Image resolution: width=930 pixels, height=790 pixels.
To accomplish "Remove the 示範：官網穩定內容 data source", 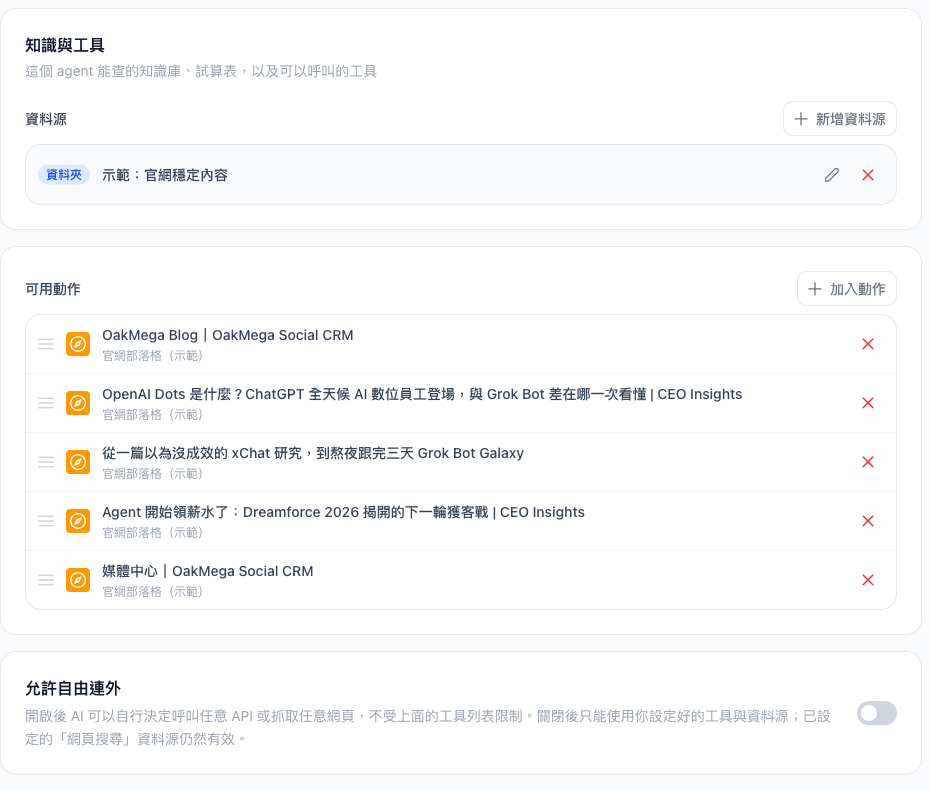I will [868, 175].
